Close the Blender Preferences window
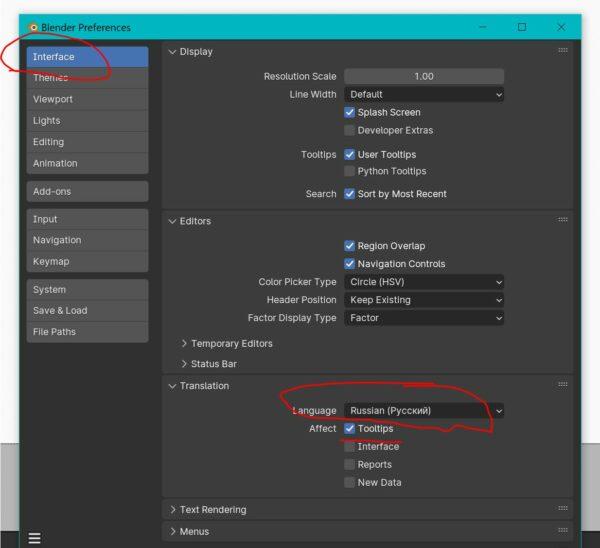 click(561, 27)
